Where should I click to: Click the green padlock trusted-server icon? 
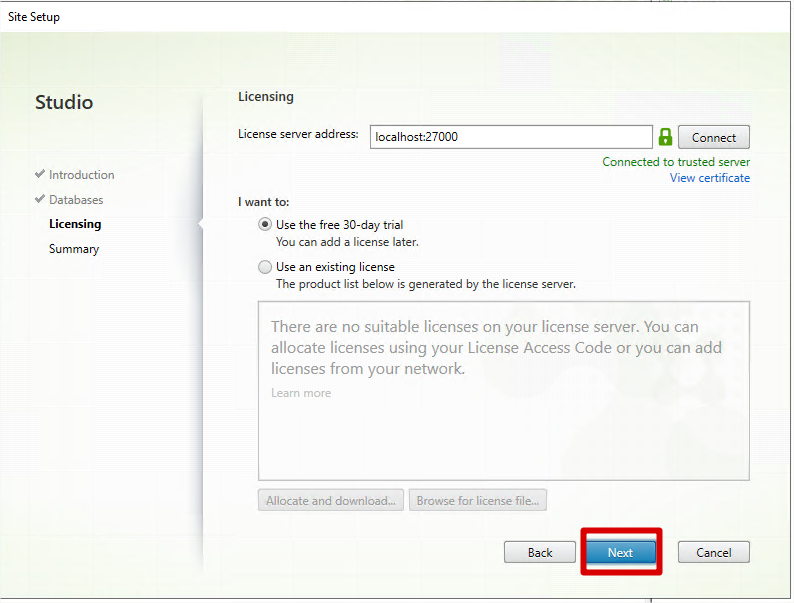[665, 137]
